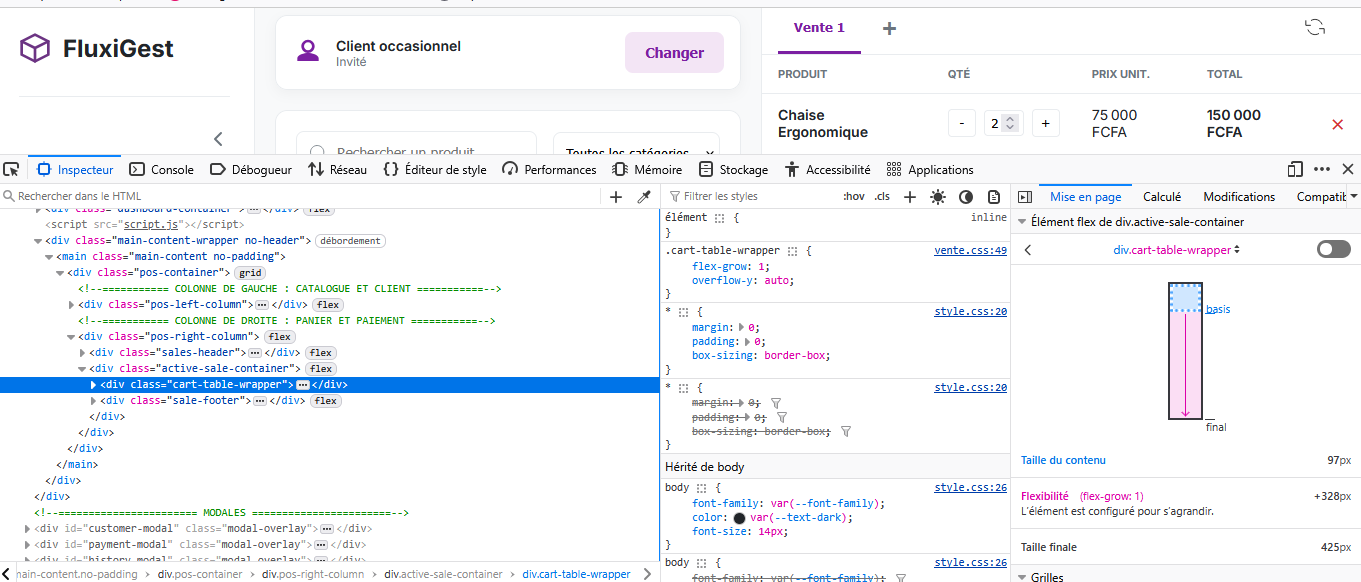
Task: Click the Filtrer les styles field
Action: (750, 196)
